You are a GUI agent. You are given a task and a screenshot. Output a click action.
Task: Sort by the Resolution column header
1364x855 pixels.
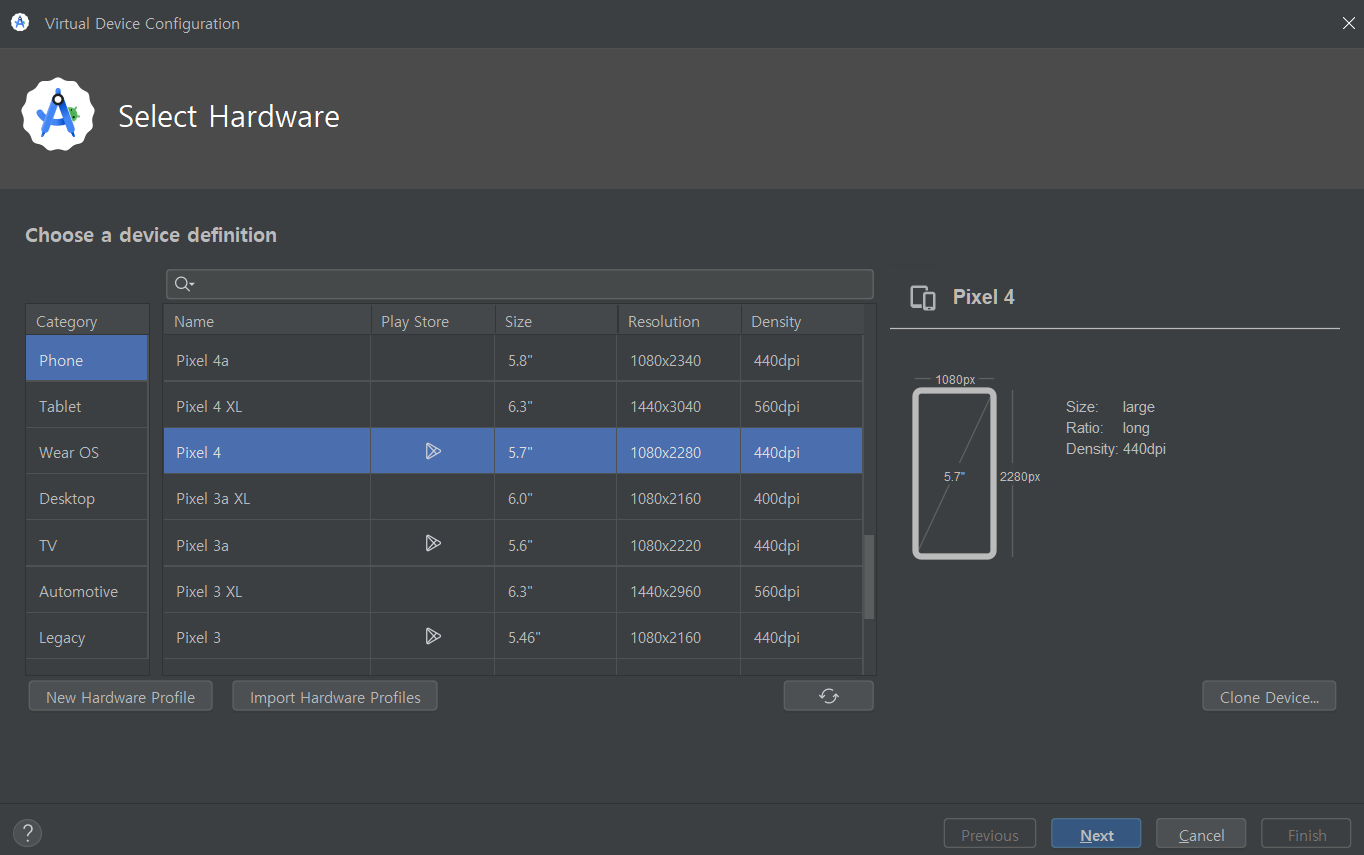[x=679, y=321]
